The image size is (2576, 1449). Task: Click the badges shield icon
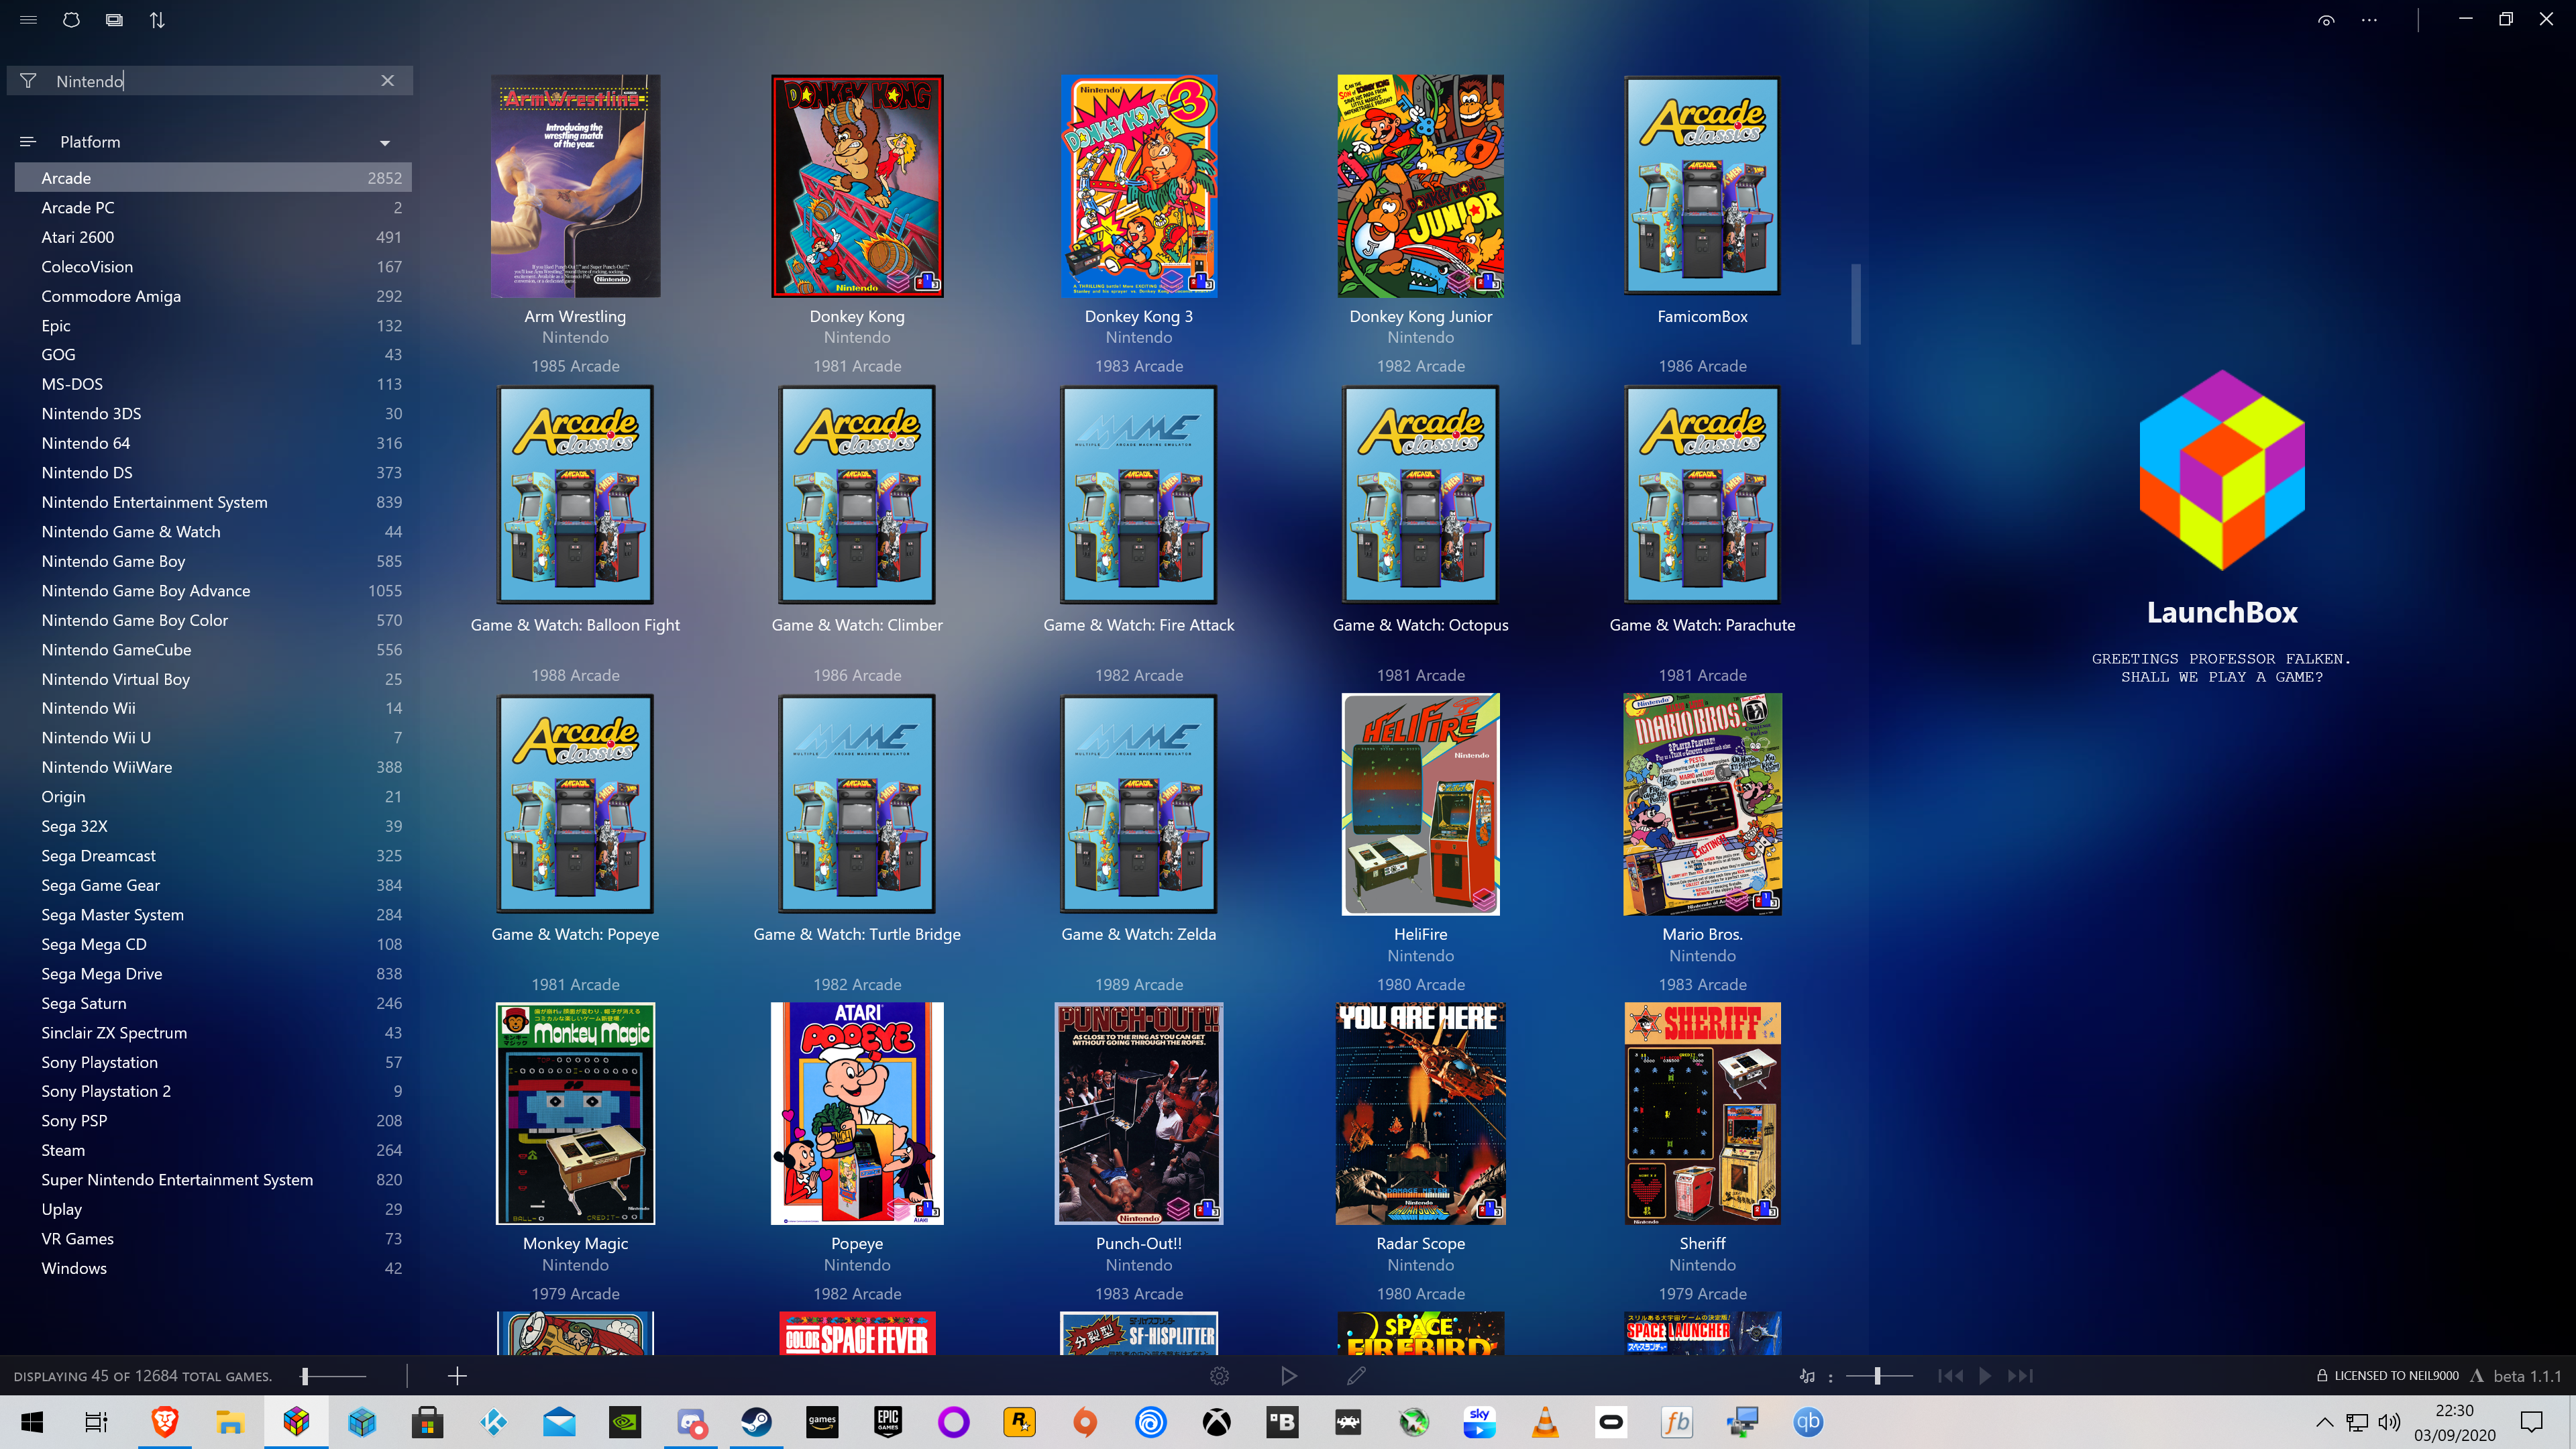point(71,19)
